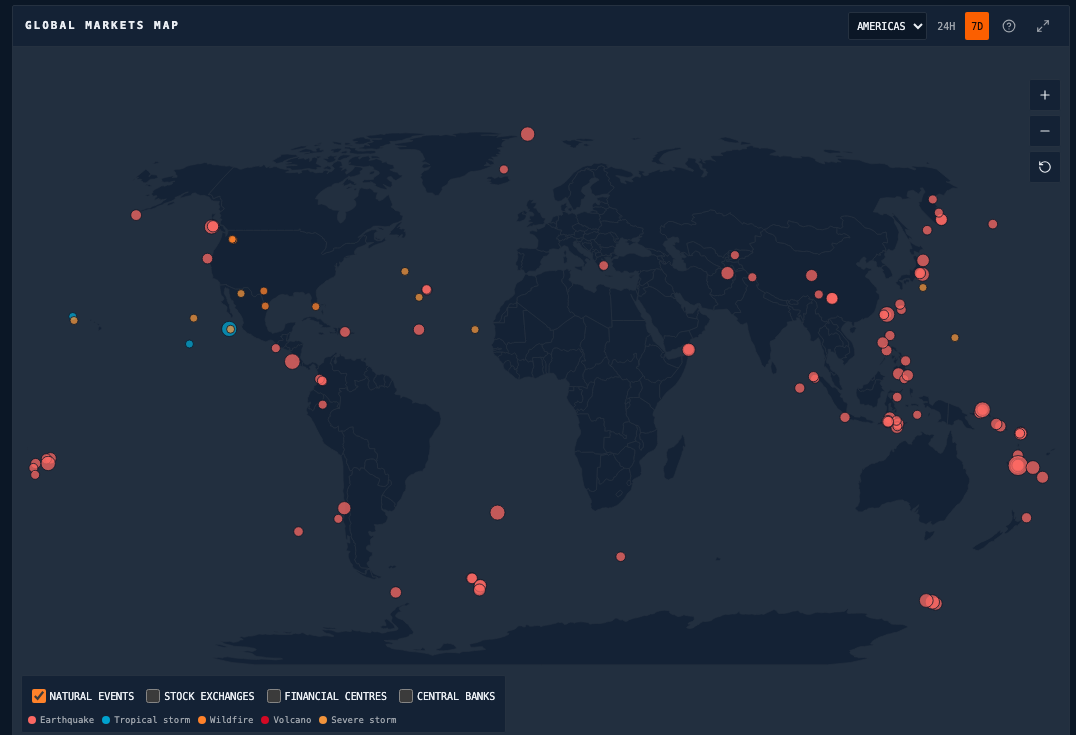Click the Global Markets Map title
The width and height of the screenshot is (1076, 735).
(102, 25)
